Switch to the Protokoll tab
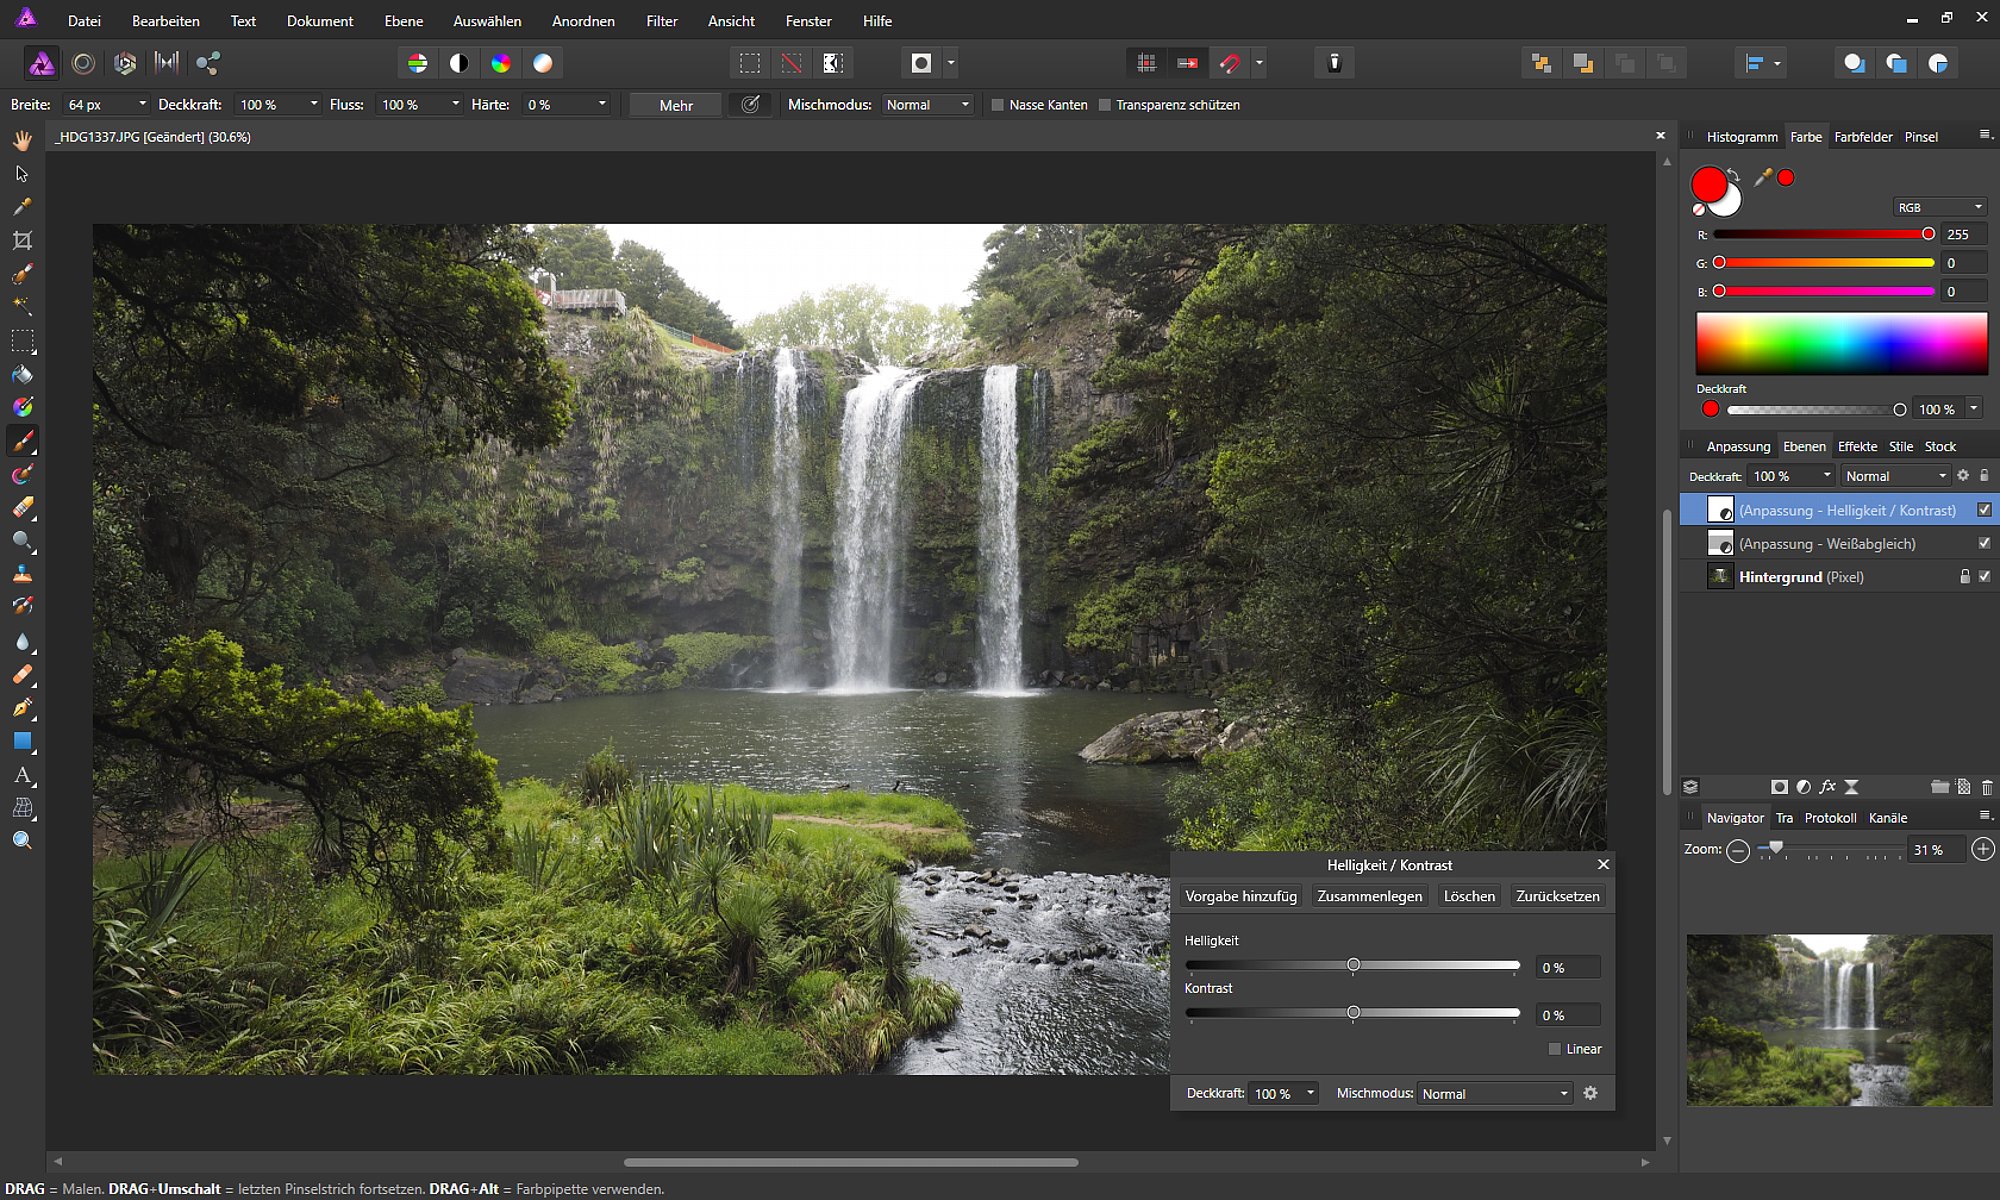 pyautogui.click(x=1830, y=818)
